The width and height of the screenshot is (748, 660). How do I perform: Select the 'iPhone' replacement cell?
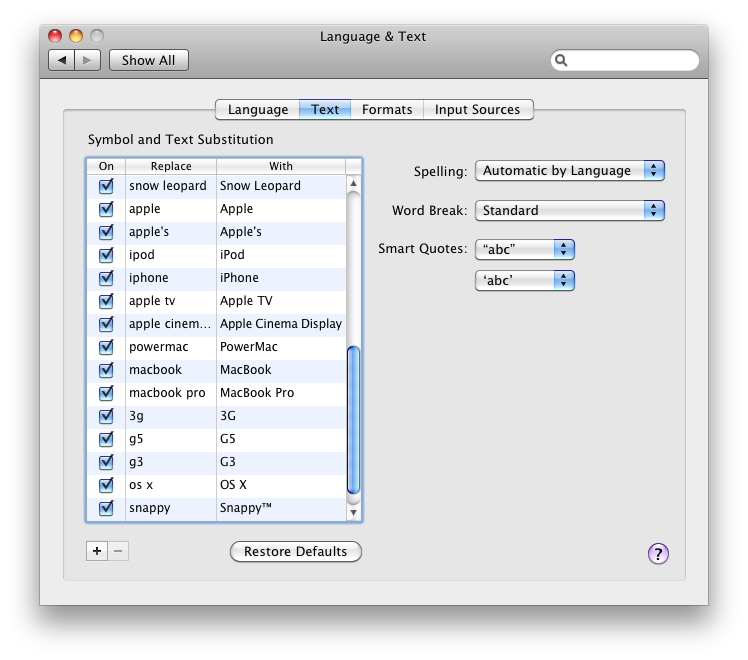281,278
